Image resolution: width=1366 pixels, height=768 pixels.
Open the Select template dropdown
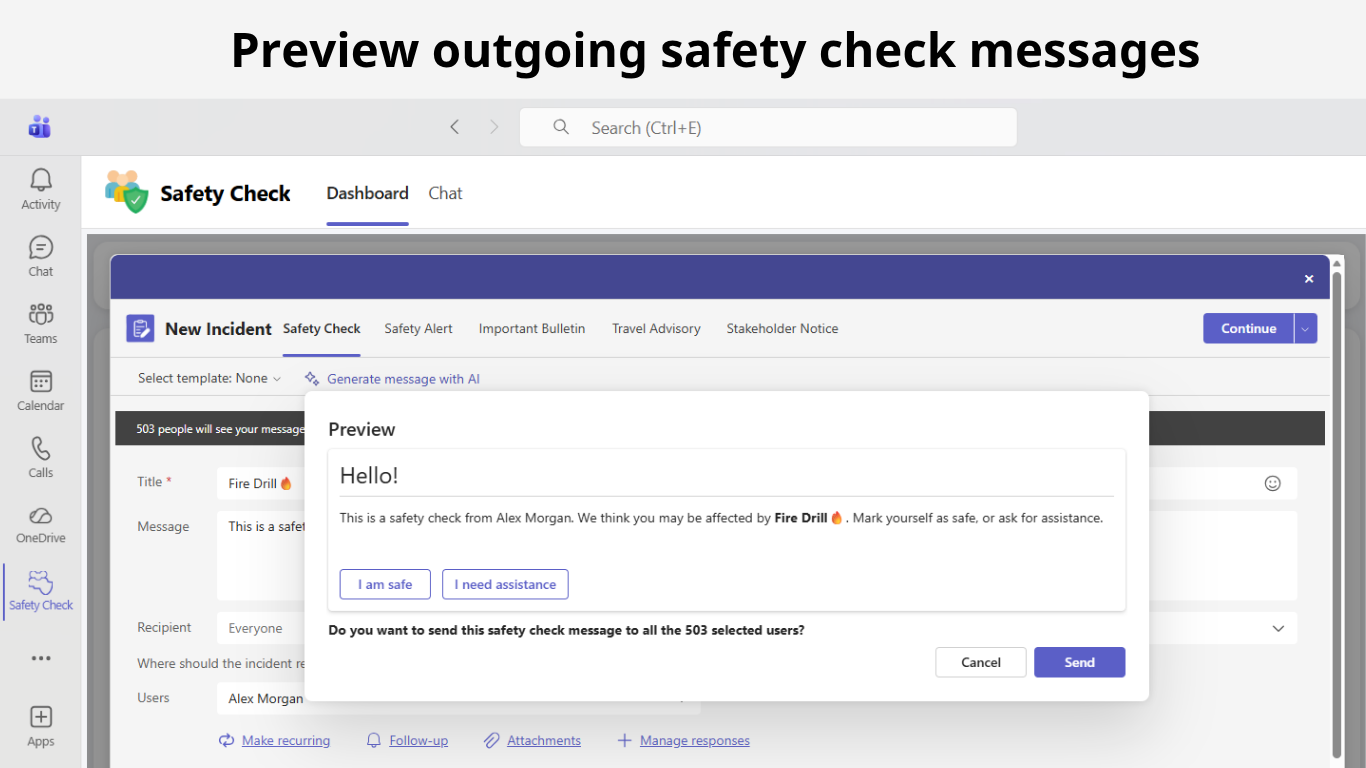210,378
